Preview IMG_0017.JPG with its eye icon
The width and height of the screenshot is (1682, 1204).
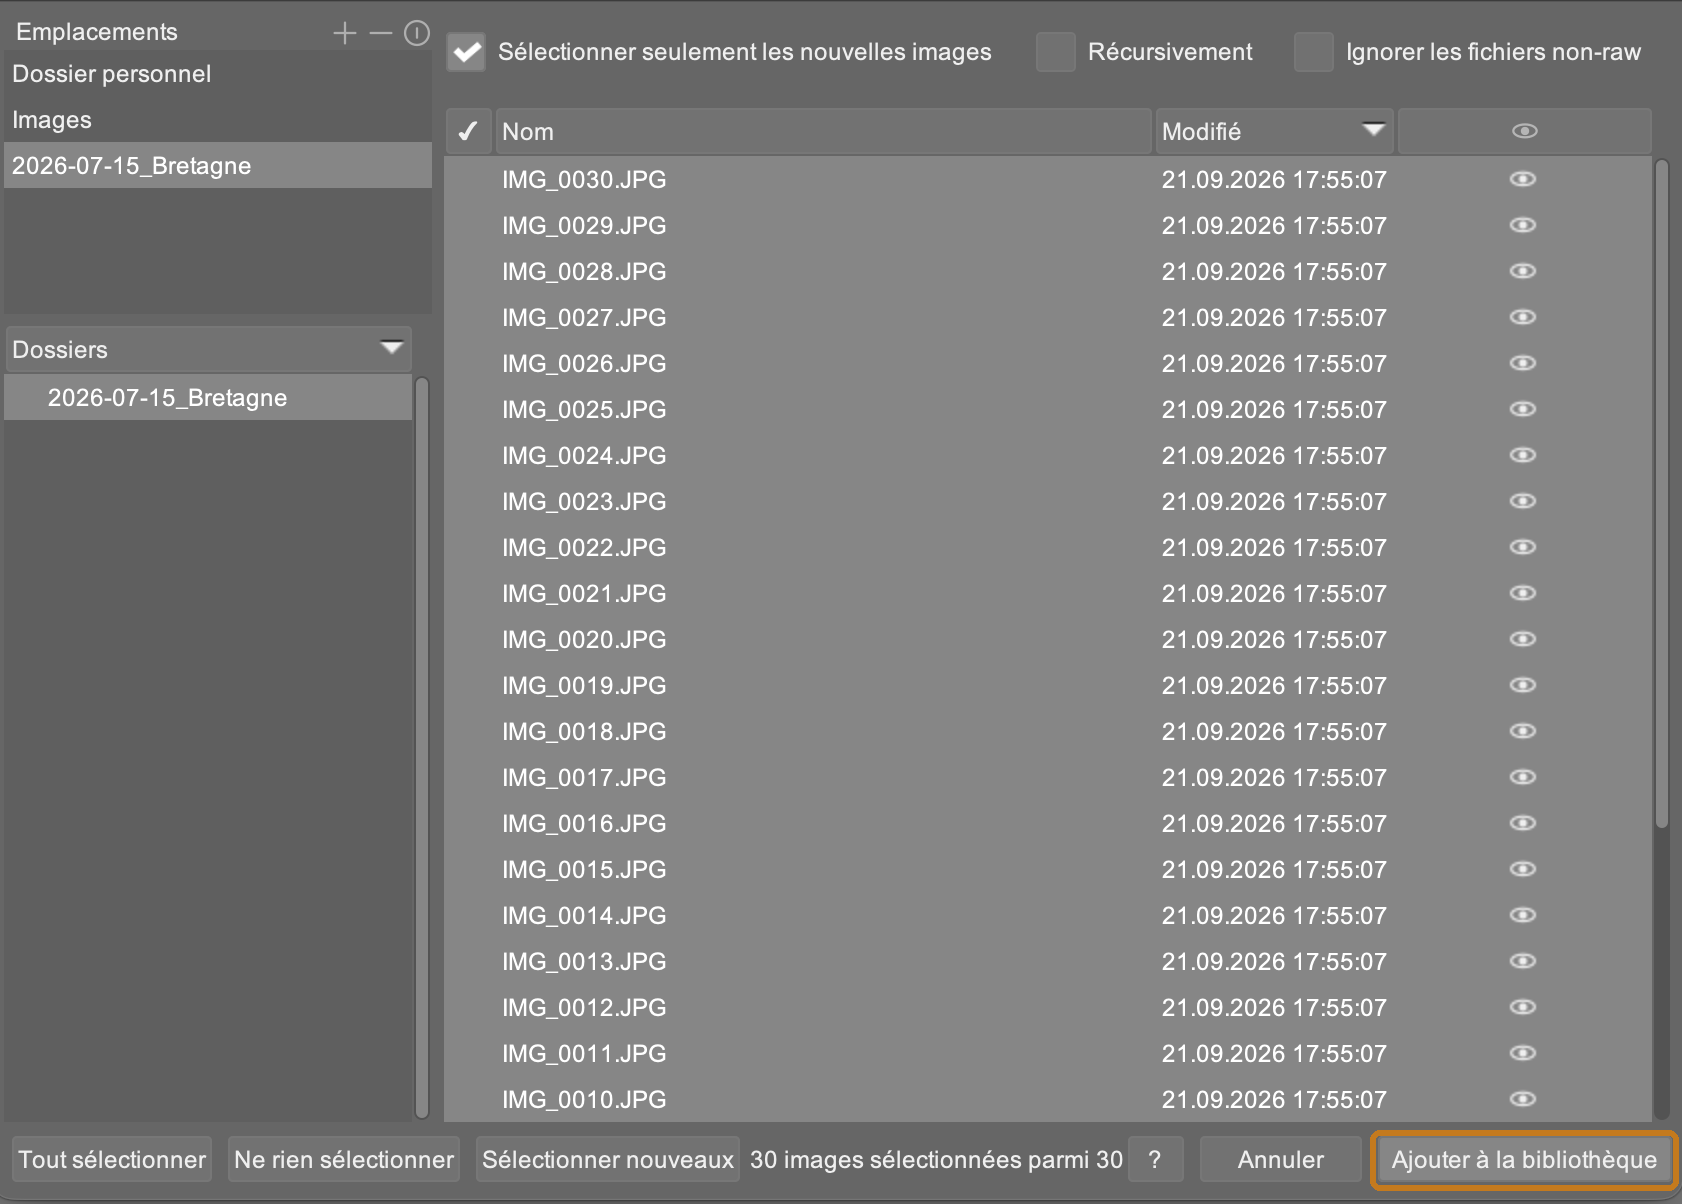(1523, 777)
